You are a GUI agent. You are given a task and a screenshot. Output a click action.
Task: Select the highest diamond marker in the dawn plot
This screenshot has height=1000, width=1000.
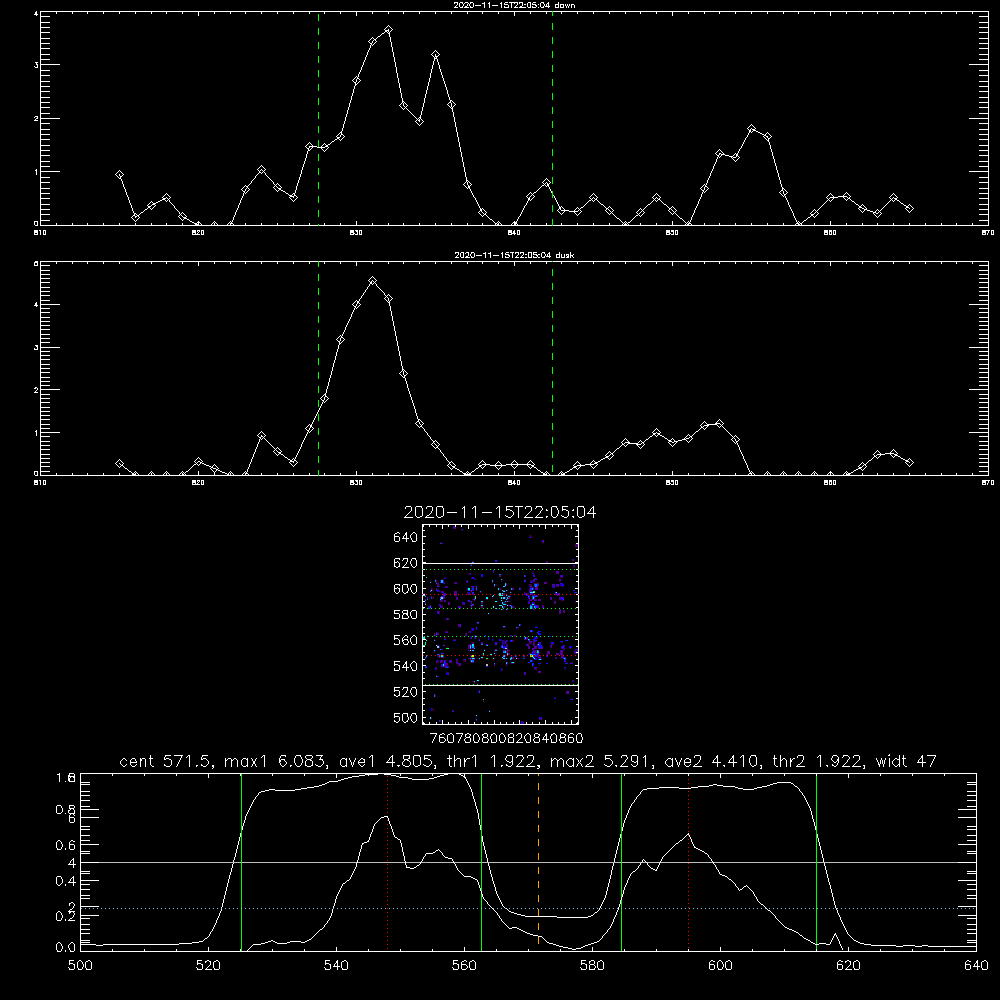point(388,30)
